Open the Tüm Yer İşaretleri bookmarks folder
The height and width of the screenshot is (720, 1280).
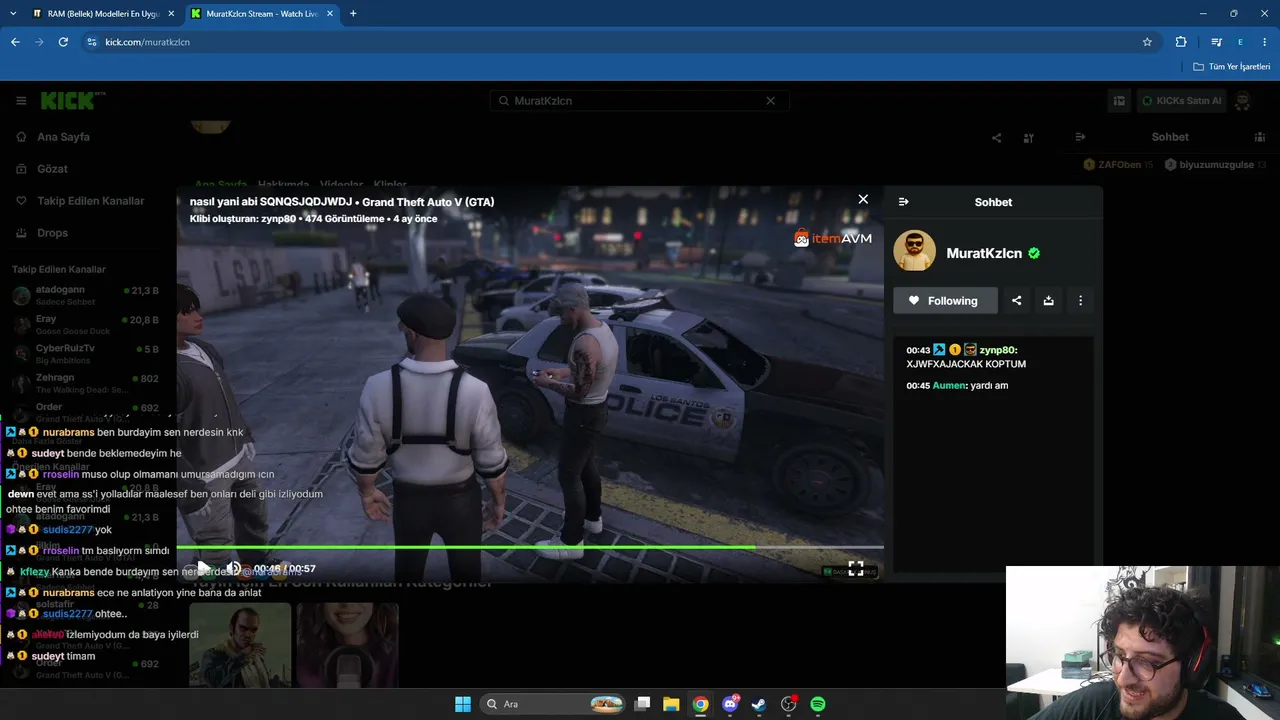(x=1232, y=67)
